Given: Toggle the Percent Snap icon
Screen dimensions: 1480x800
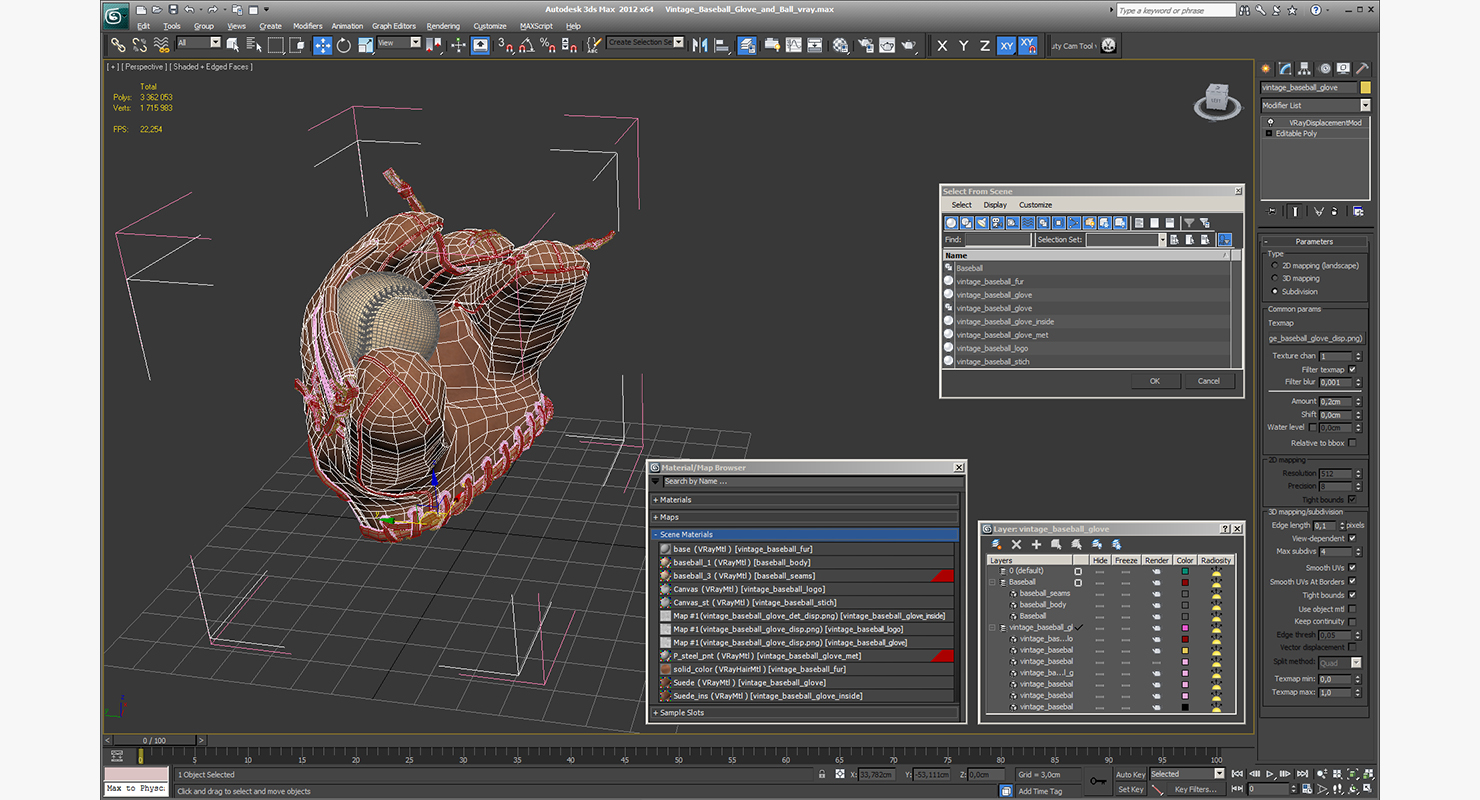Looking at the screenshot, I should [x=548, y=45].
